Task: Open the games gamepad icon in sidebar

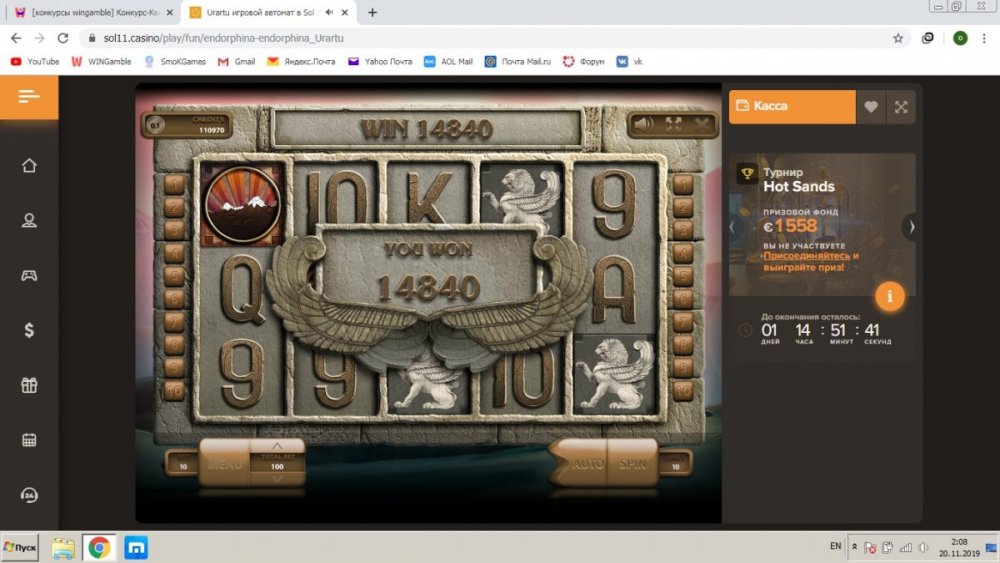Action: pos(29,275)
